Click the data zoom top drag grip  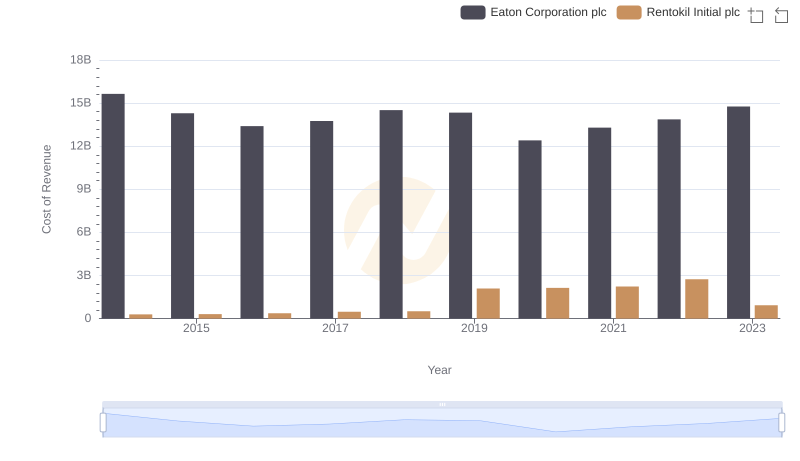point(442,404)
